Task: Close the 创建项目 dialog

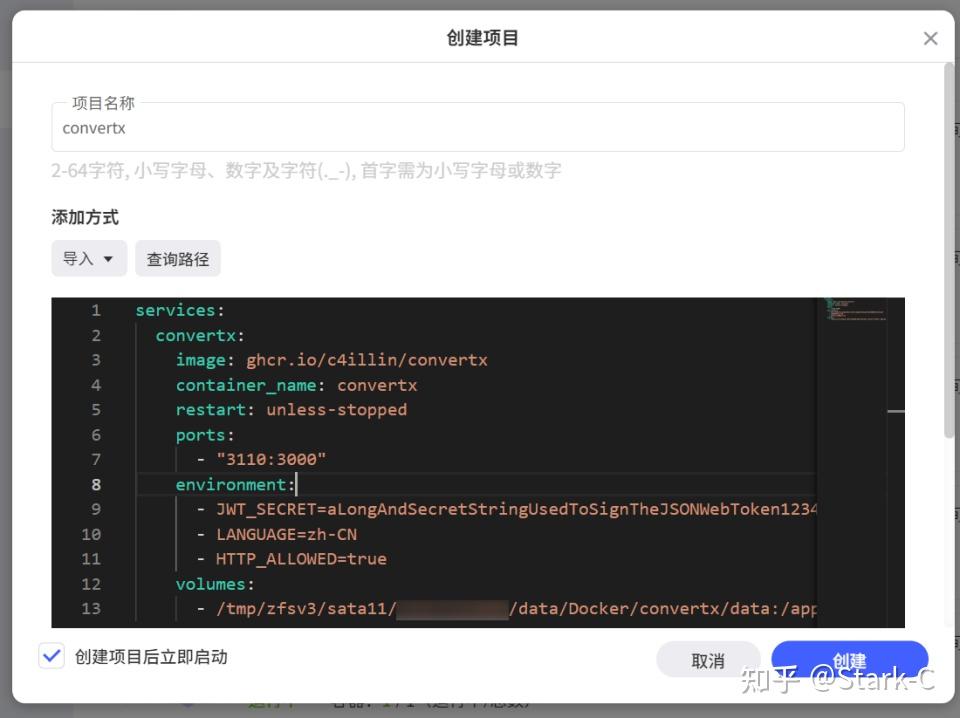Action: click(x=930, y=37)
